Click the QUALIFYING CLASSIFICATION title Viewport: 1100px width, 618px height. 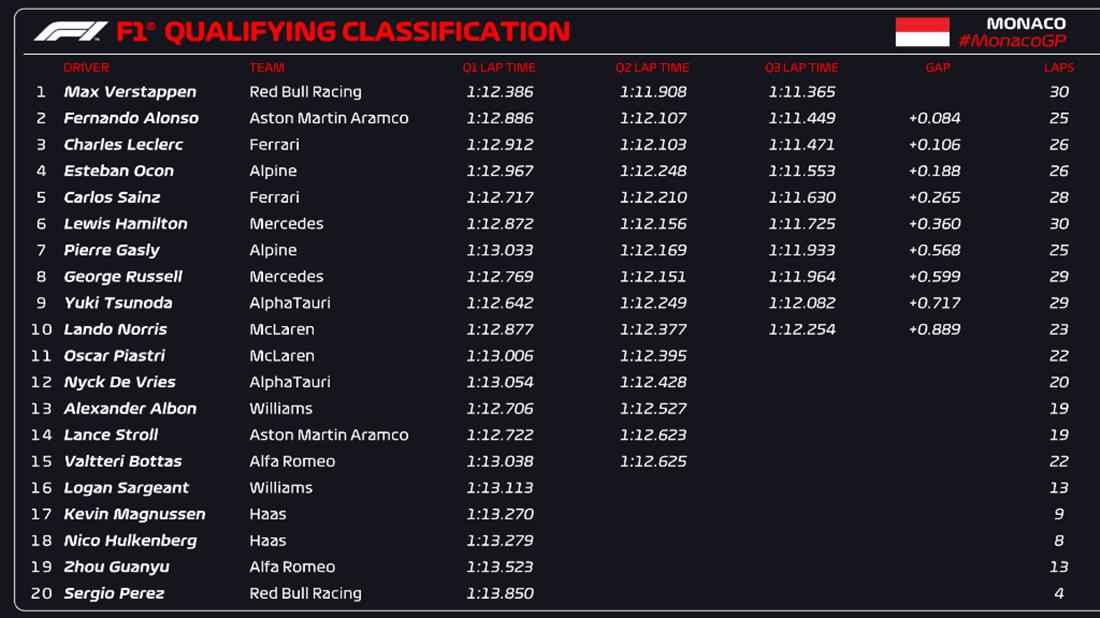tap(366, 32)
